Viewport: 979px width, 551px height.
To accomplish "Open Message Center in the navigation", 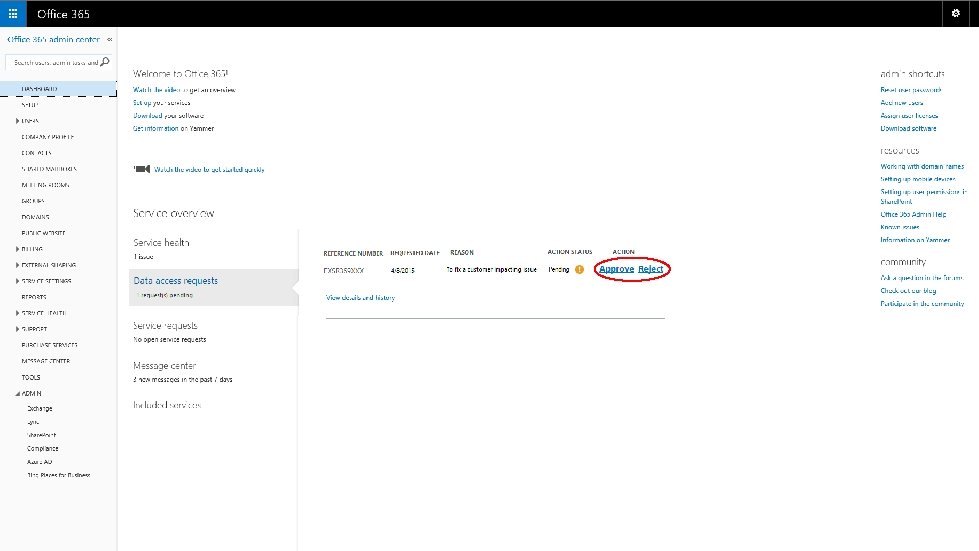I will point(46,361).
